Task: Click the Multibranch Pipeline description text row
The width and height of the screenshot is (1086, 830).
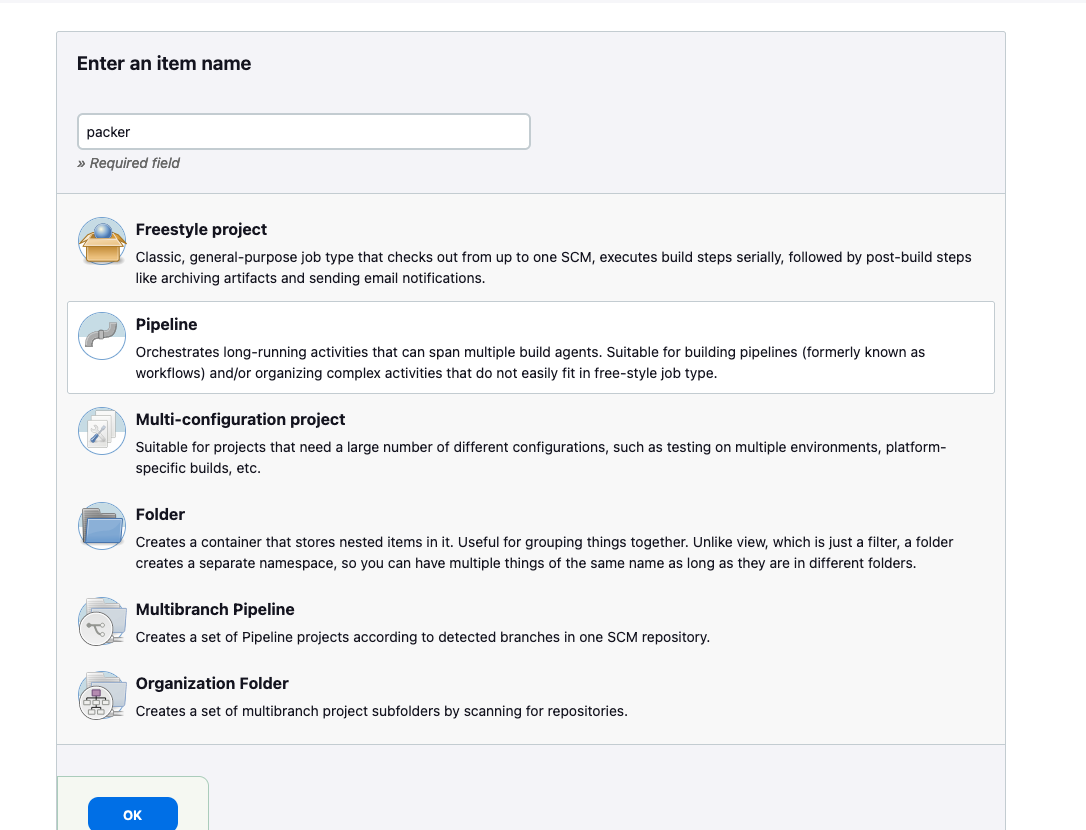Action: click(x=422, y=637)
